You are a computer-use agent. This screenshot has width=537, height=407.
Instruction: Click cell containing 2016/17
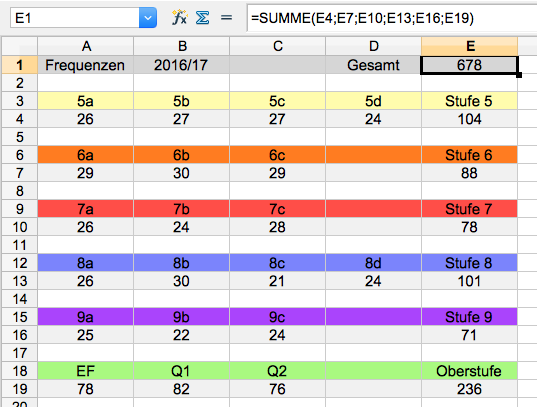coord(182,65)
